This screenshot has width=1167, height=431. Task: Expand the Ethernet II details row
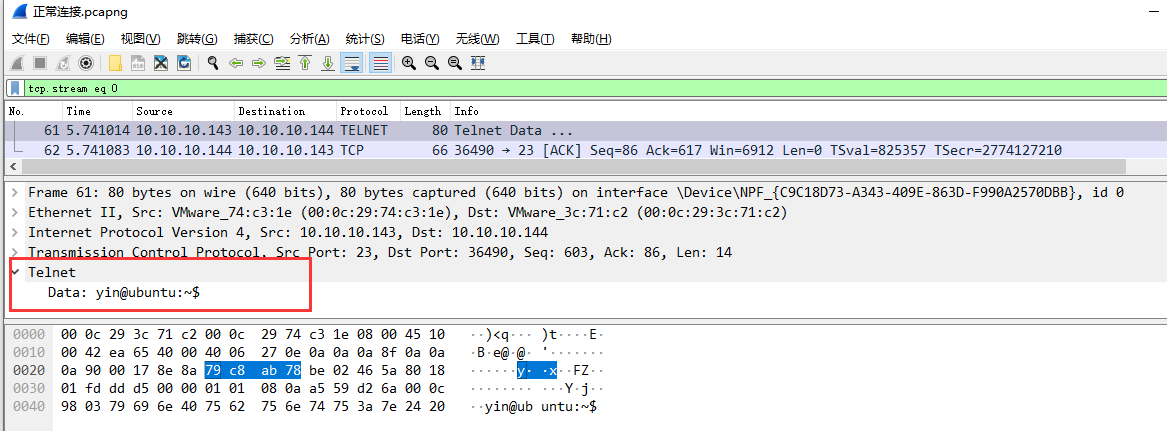(x=15, y=212)
